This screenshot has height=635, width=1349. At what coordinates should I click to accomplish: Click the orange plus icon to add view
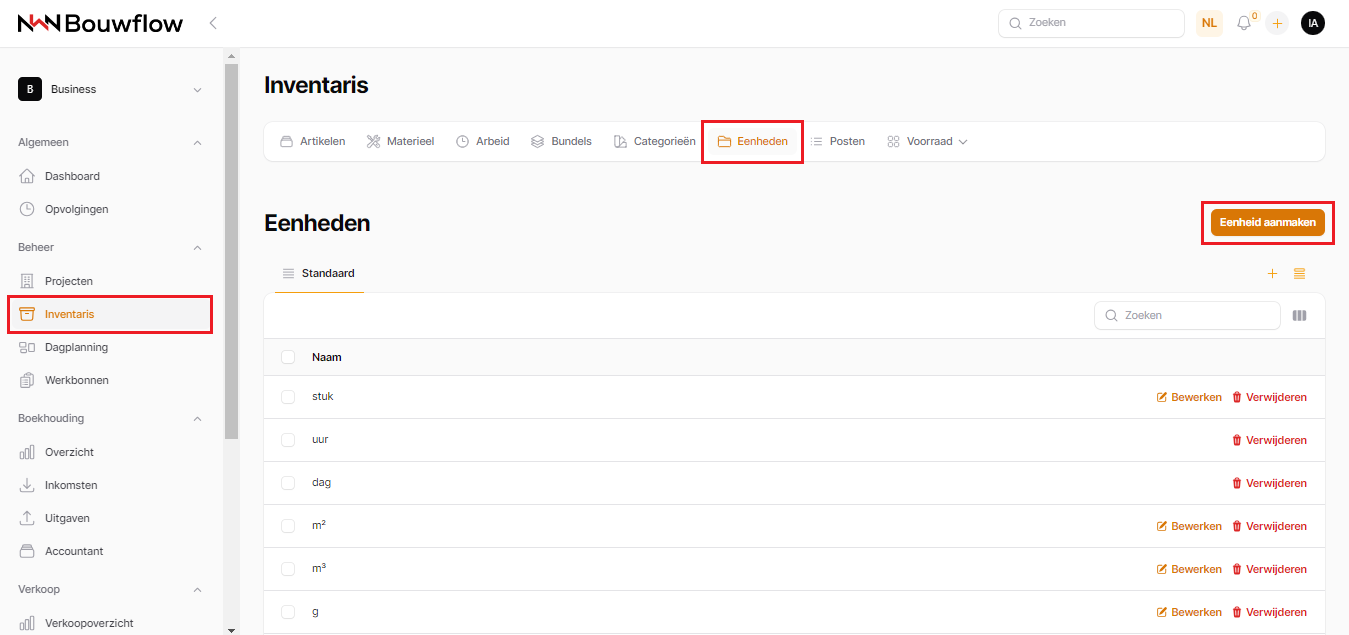[1272, 274]
